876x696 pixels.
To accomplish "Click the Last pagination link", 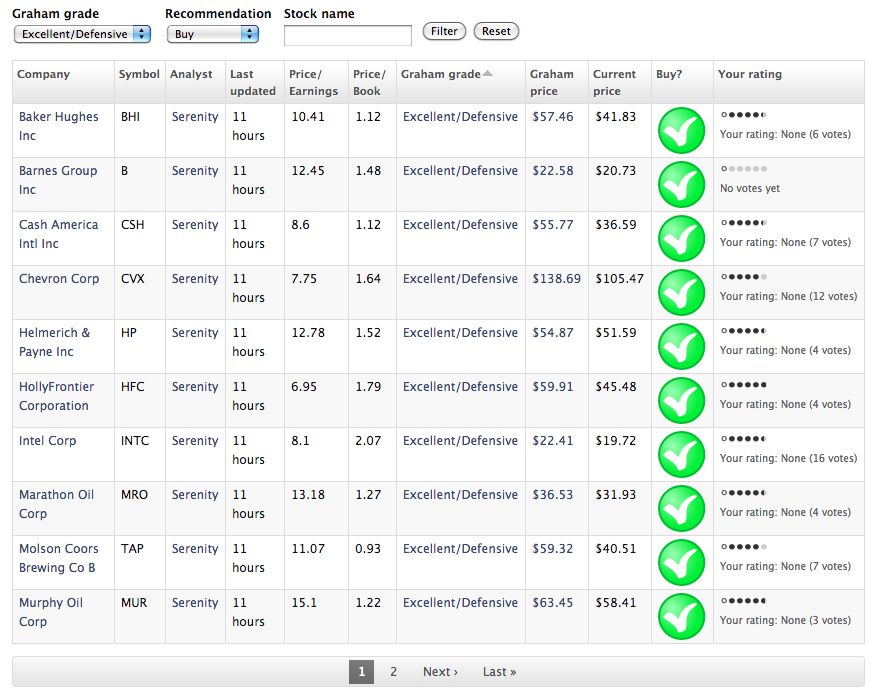I will 499,671.
